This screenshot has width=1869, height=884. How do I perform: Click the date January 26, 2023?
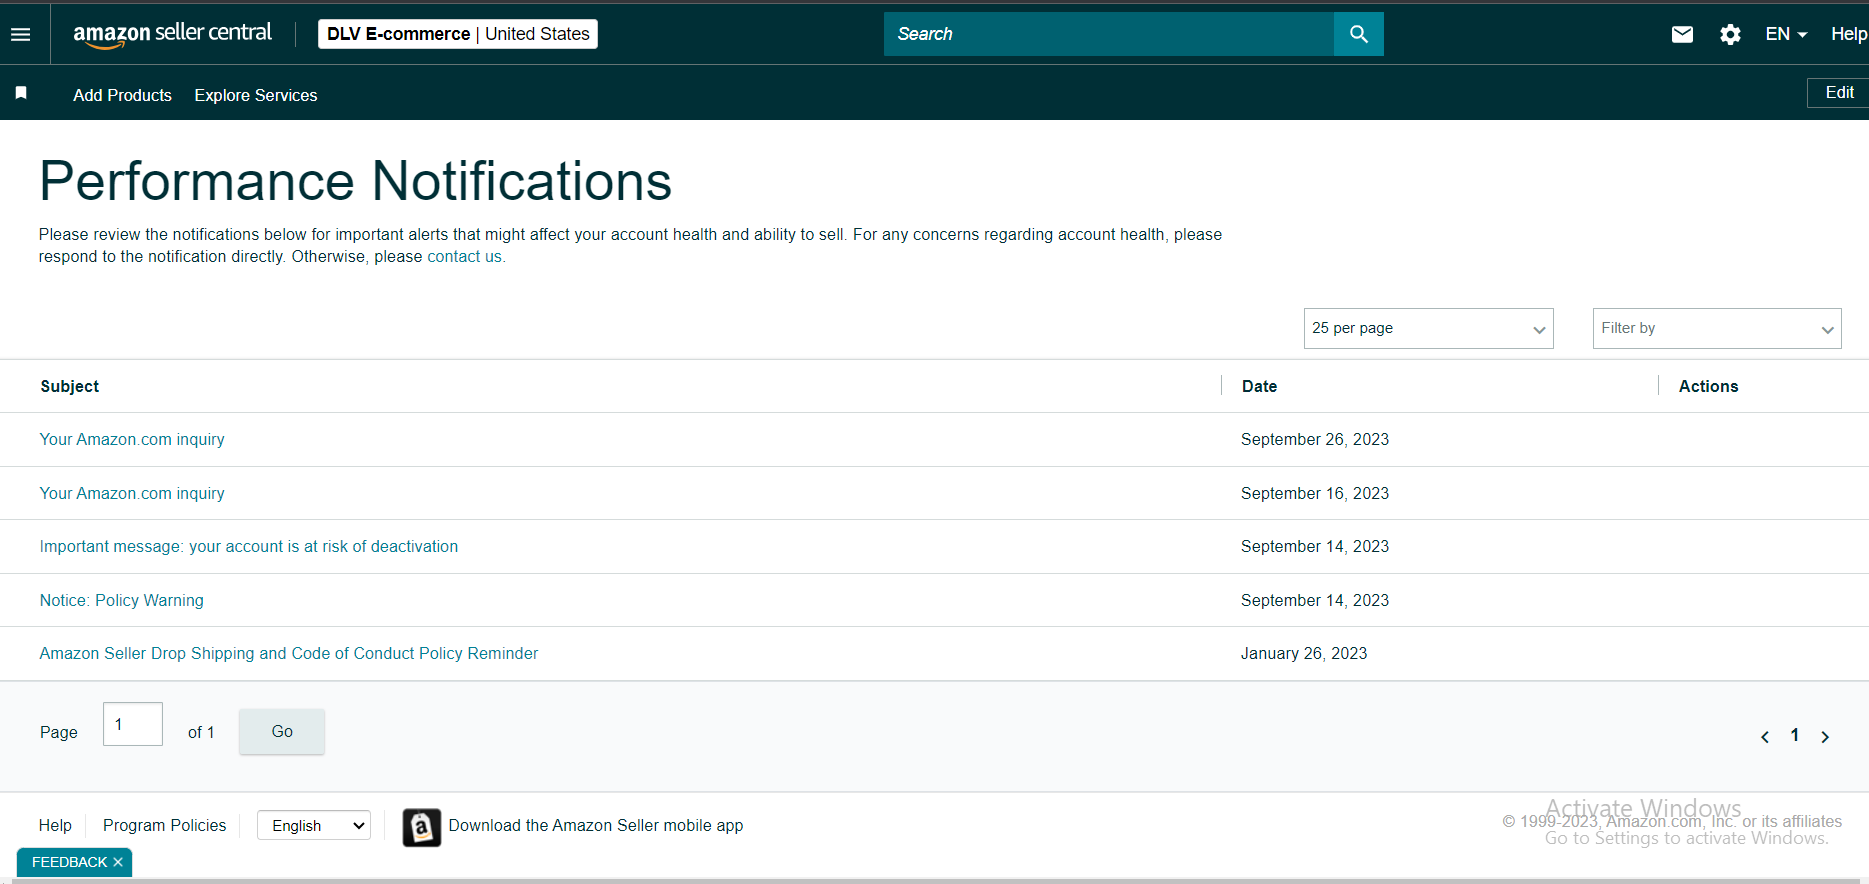pyautogui.click(x=1304, y=653)
